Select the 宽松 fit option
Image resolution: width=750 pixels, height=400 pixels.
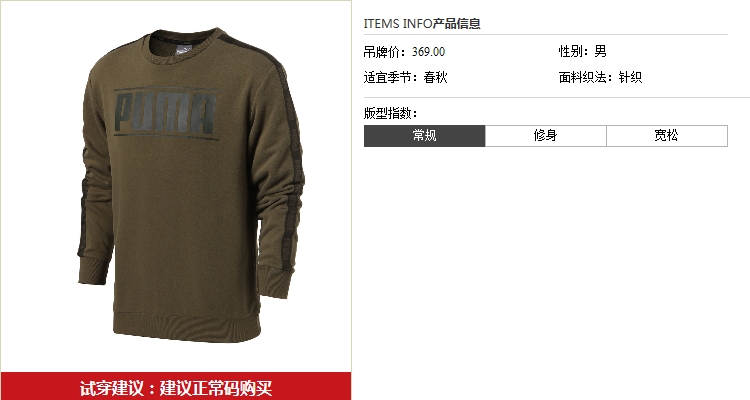[667, 136]
